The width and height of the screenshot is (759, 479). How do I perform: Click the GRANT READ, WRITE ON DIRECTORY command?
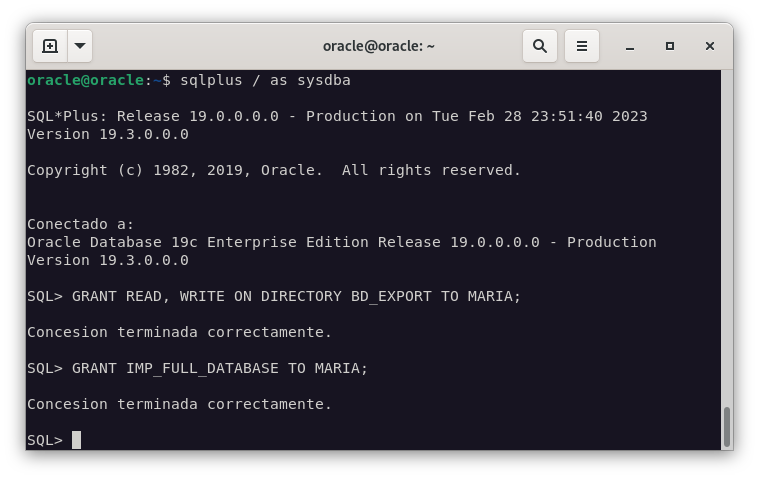click(296, 296)
